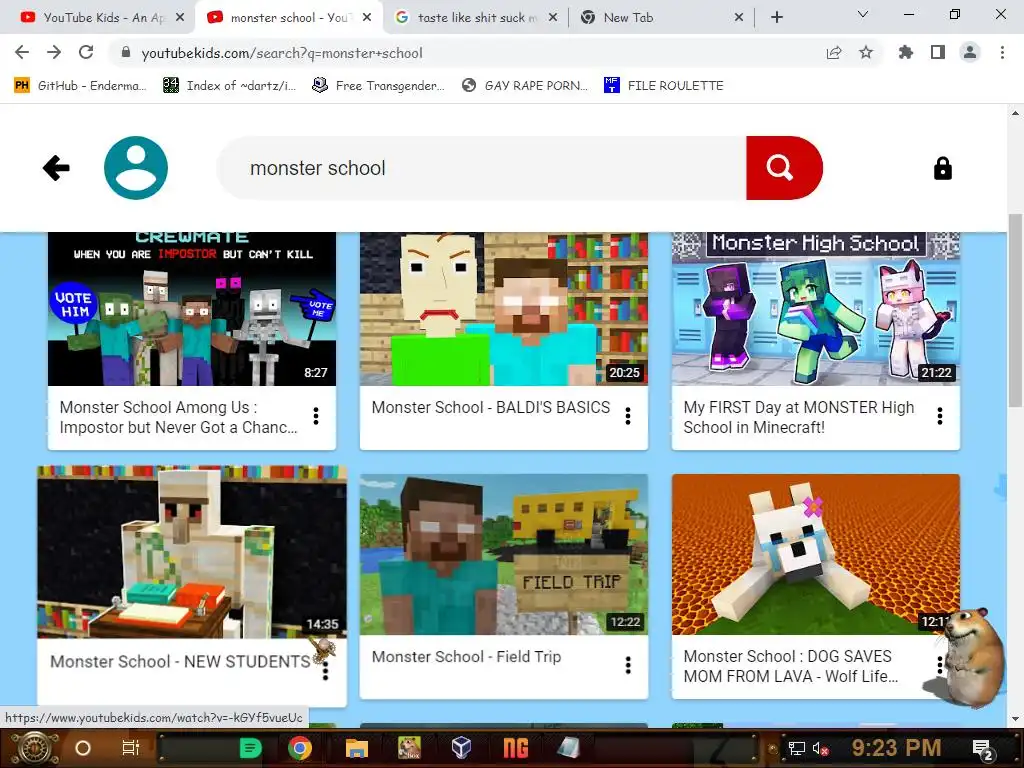Image resolution: width=1024 pixels, height=768 pixels.
Task: Open the teal profile avatar
Action: coord(136,168)
